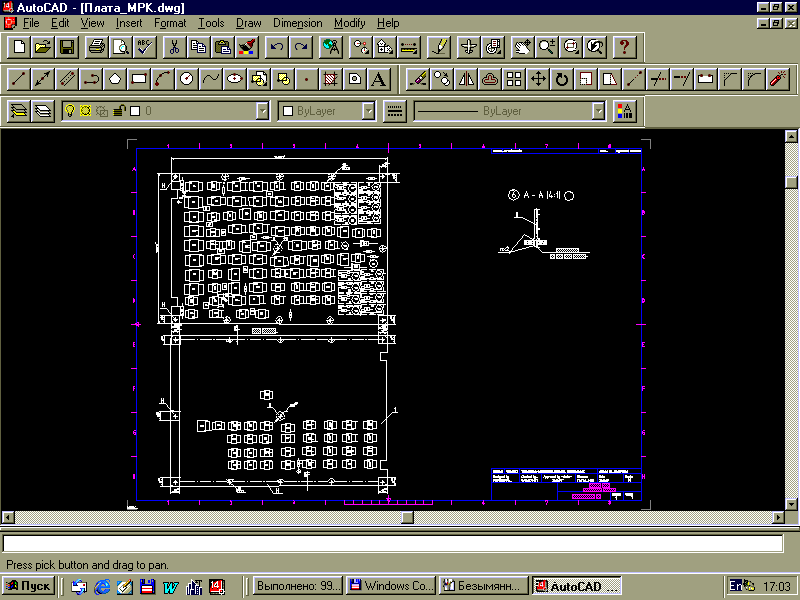Select the Array modify tool

(x=514, y=79)
